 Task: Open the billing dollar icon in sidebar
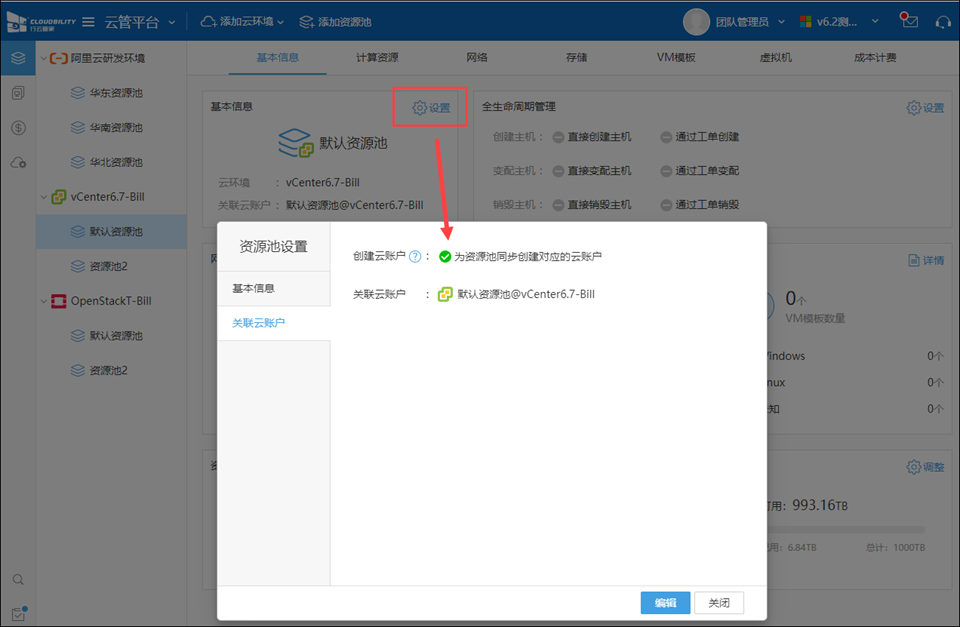(18, 128)
